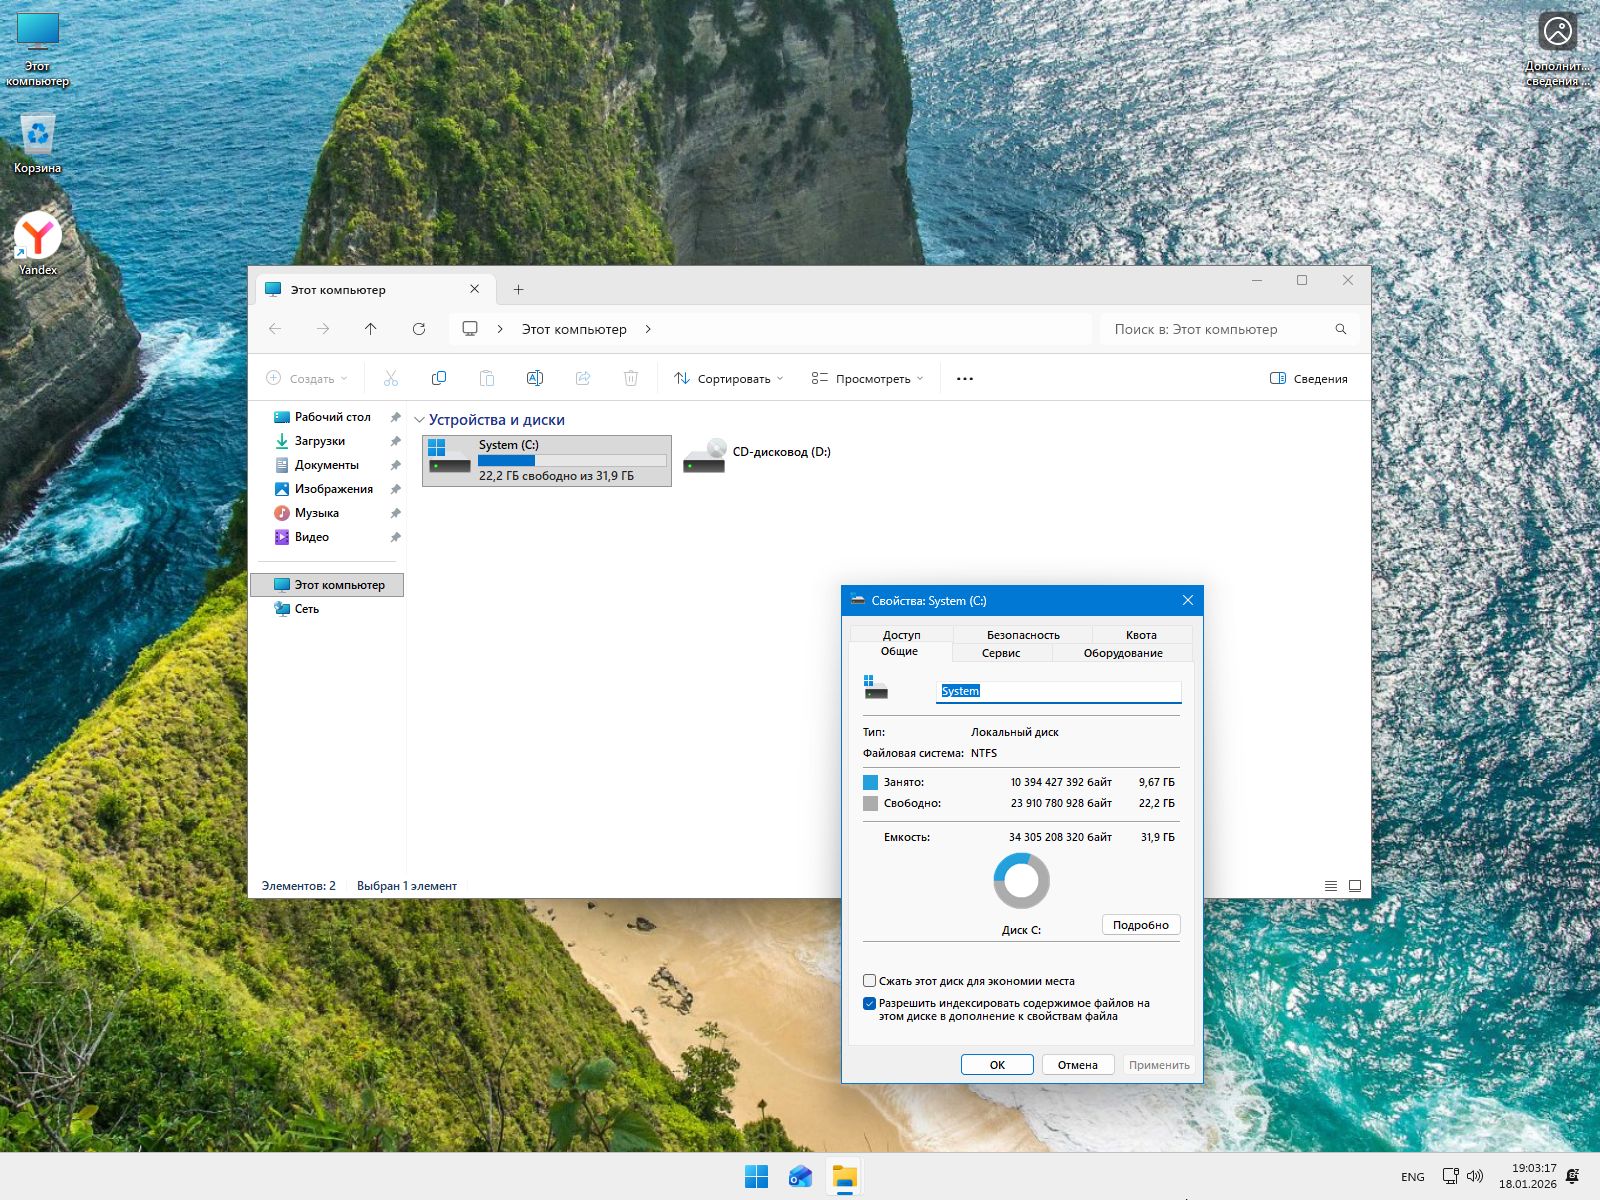1600x1200 pixels.
Task: Open the three-dots more options menu
Action: click(x=964, y=379)
